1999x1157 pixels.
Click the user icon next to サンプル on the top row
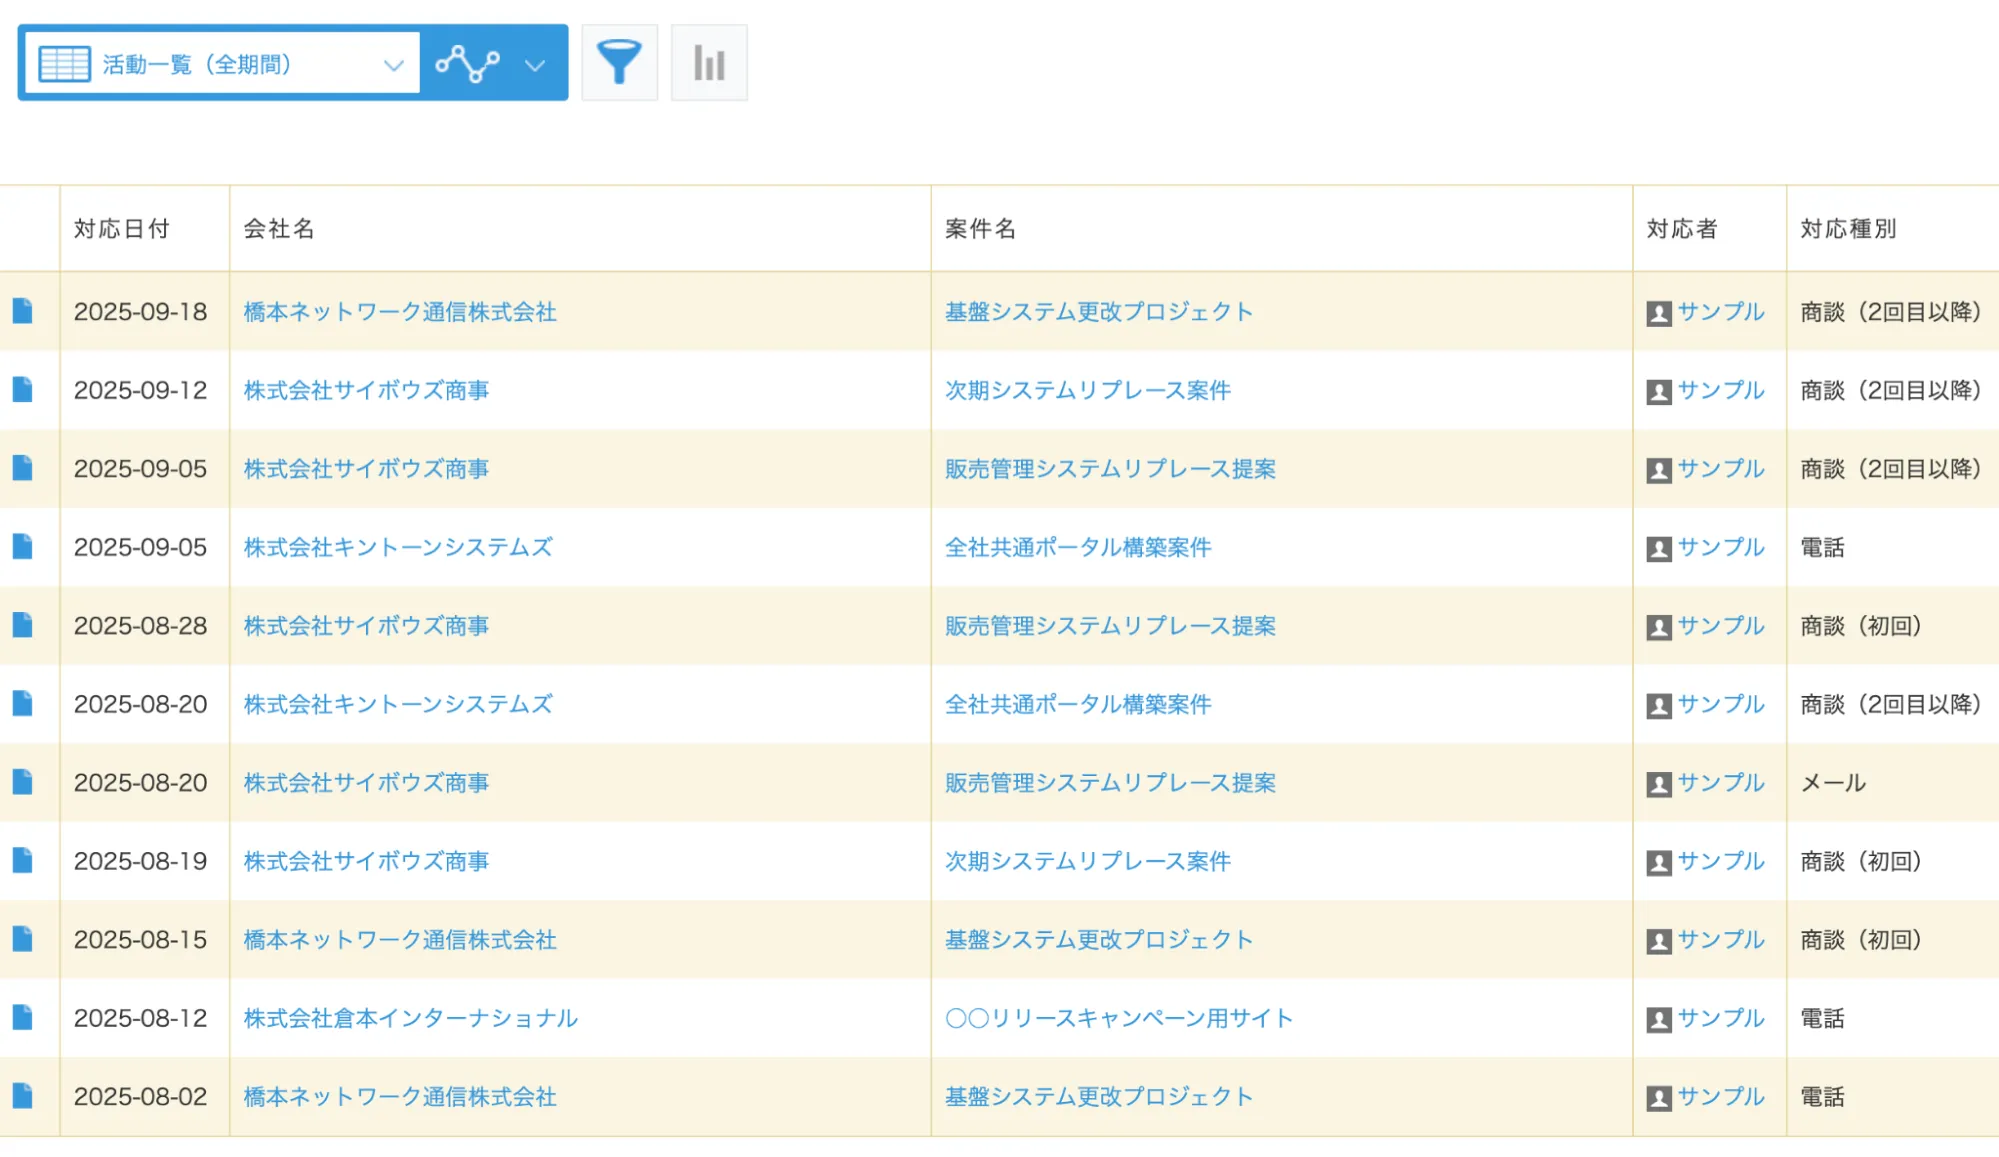[x=1661, y=311]
